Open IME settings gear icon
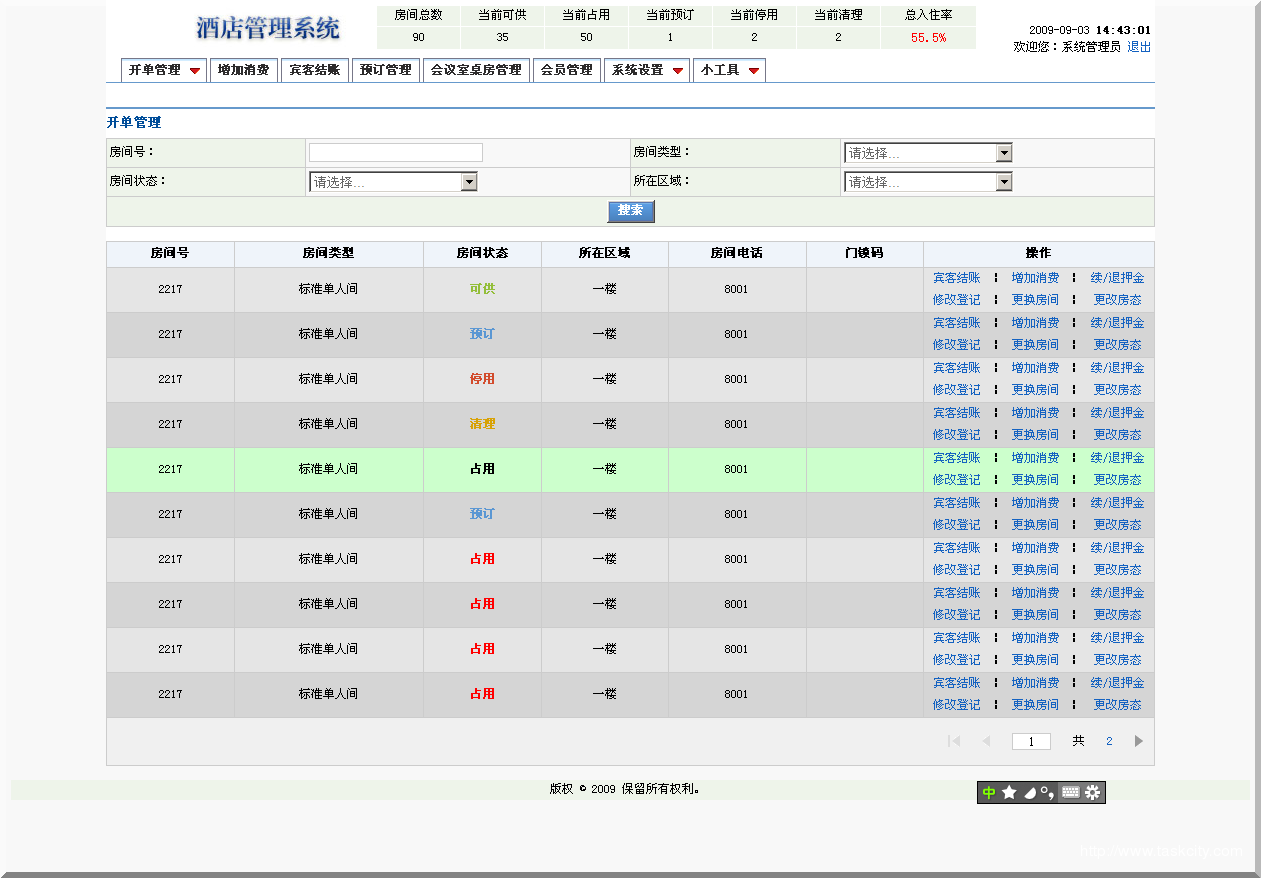Screen dimensions: 1261x878 pos(1093,792)
